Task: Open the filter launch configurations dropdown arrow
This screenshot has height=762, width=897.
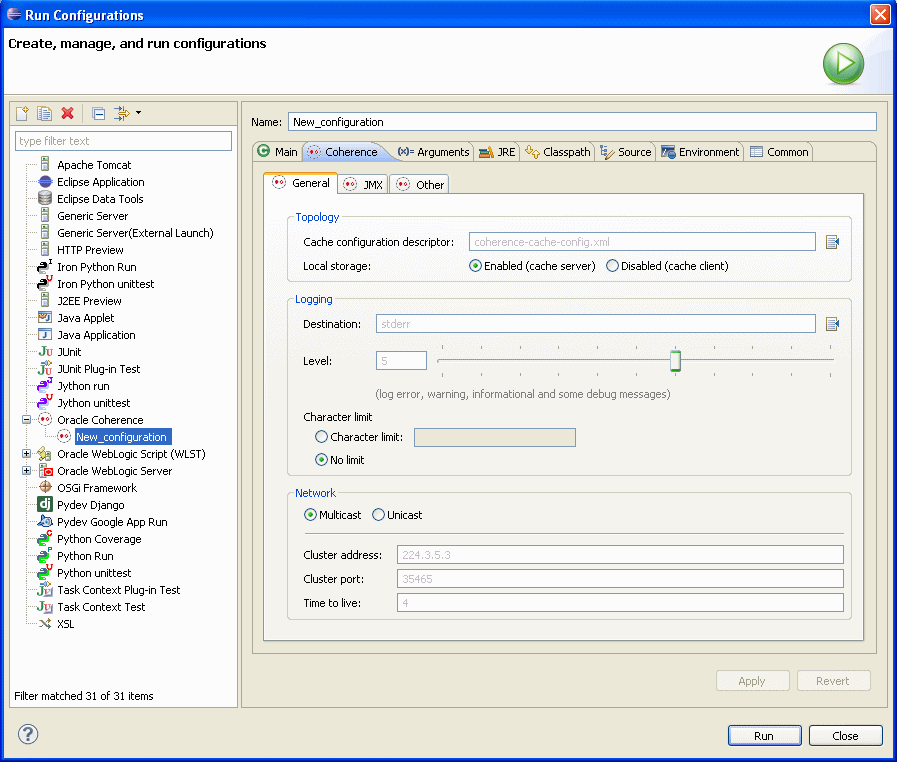Action: (x=138, y=113)
